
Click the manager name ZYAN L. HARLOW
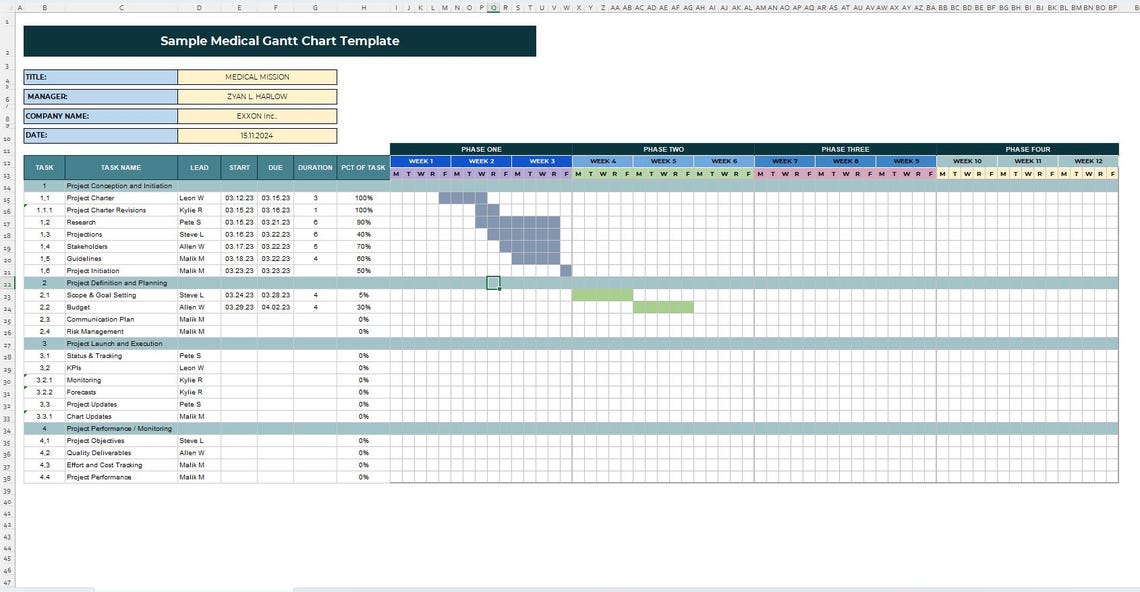click(256, 96)
